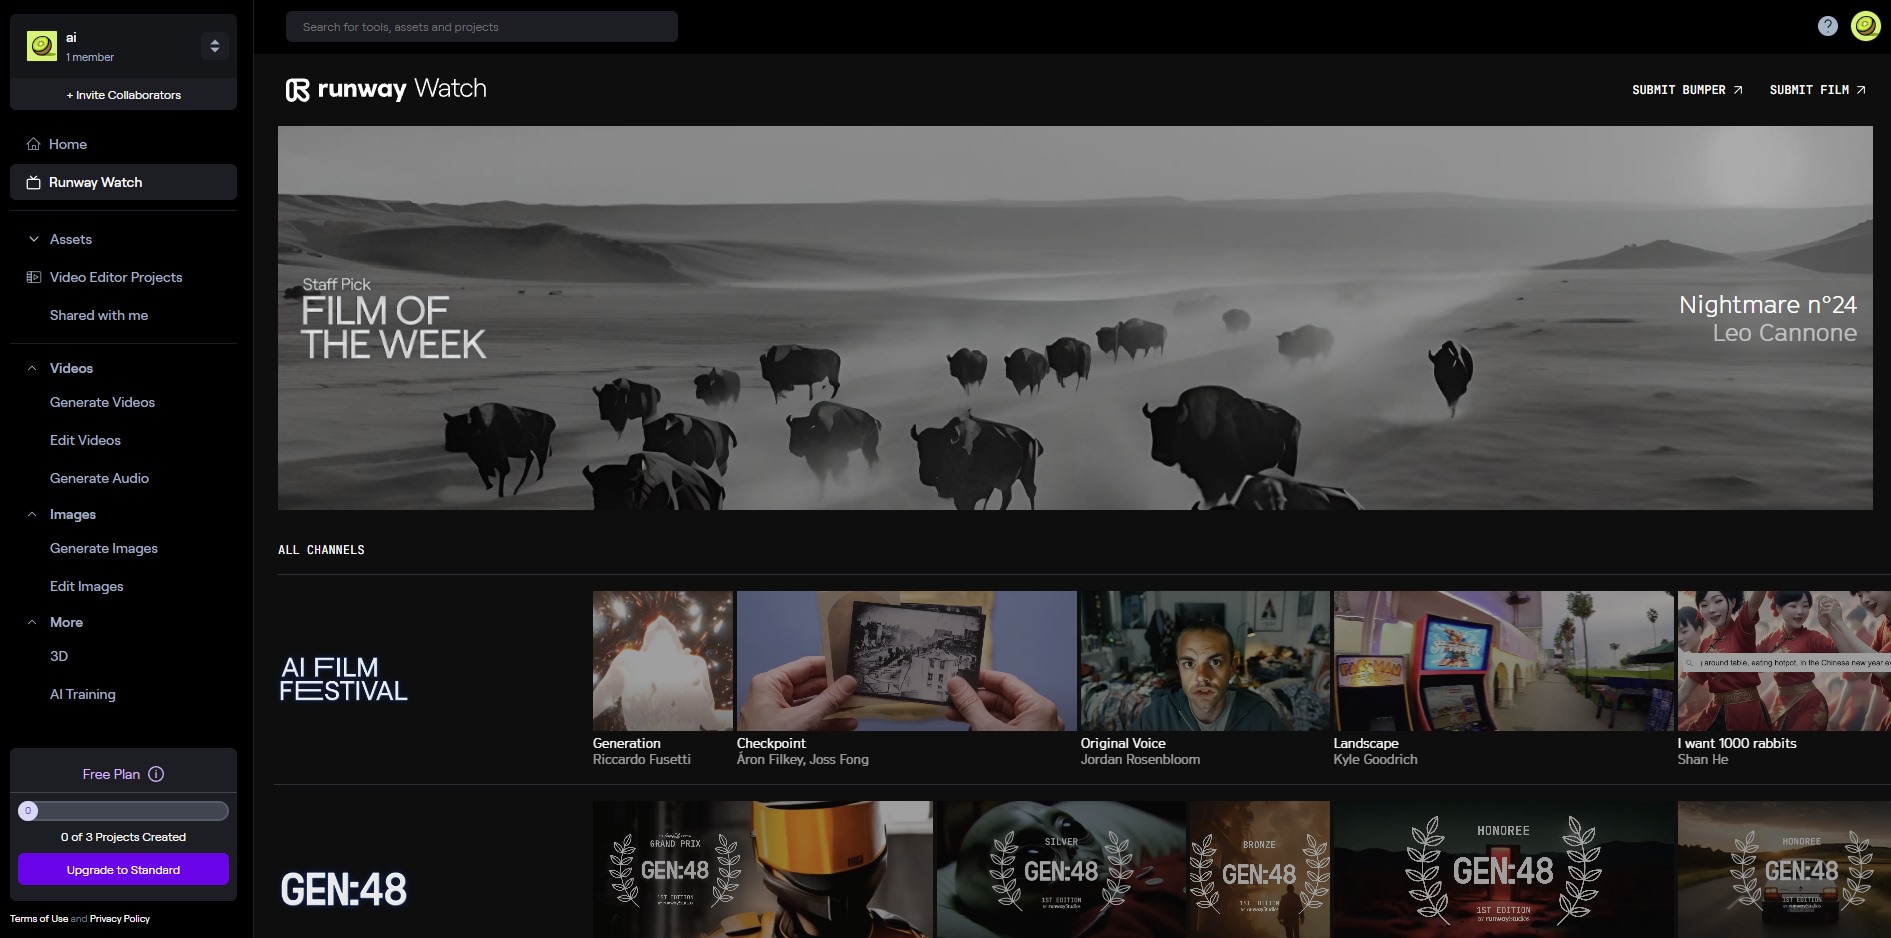Click the workspace avatar icon
1891x938 pixels.
42,46
